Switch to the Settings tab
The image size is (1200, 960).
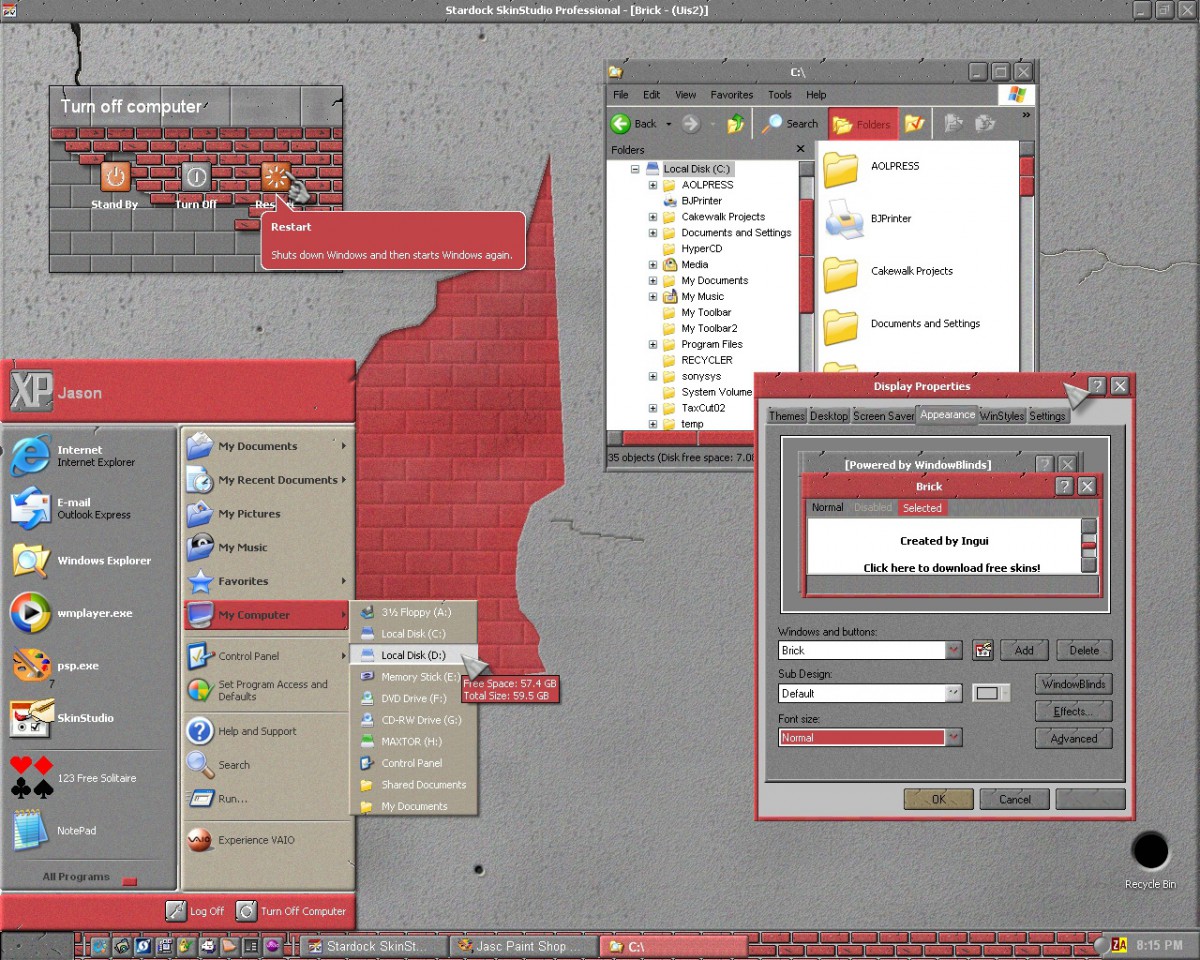pos(1048,416)
